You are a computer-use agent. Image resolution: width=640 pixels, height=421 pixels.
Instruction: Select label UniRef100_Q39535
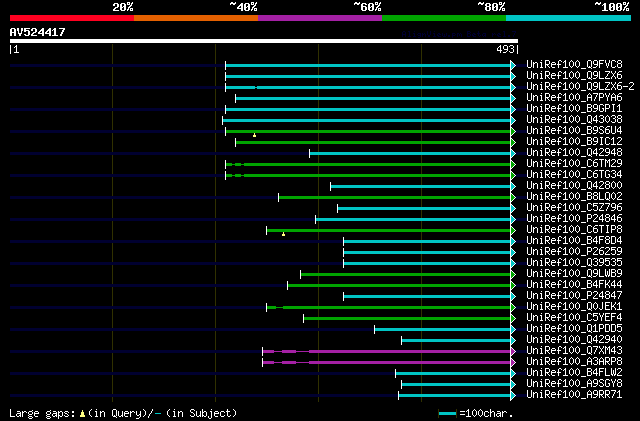pos(574,263)
